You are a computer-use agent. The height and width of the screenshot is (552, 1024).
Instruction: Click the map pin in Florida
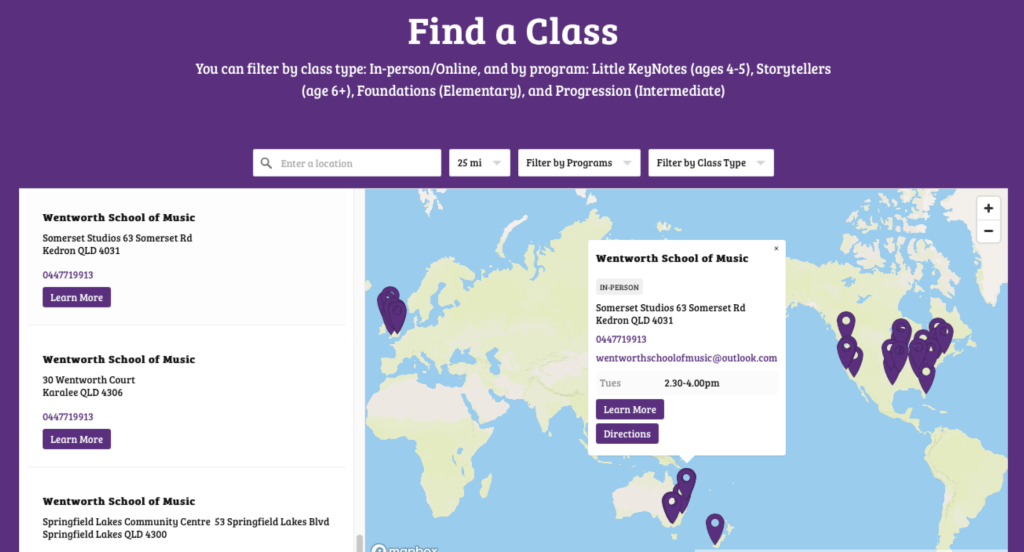tap(926, 375)
